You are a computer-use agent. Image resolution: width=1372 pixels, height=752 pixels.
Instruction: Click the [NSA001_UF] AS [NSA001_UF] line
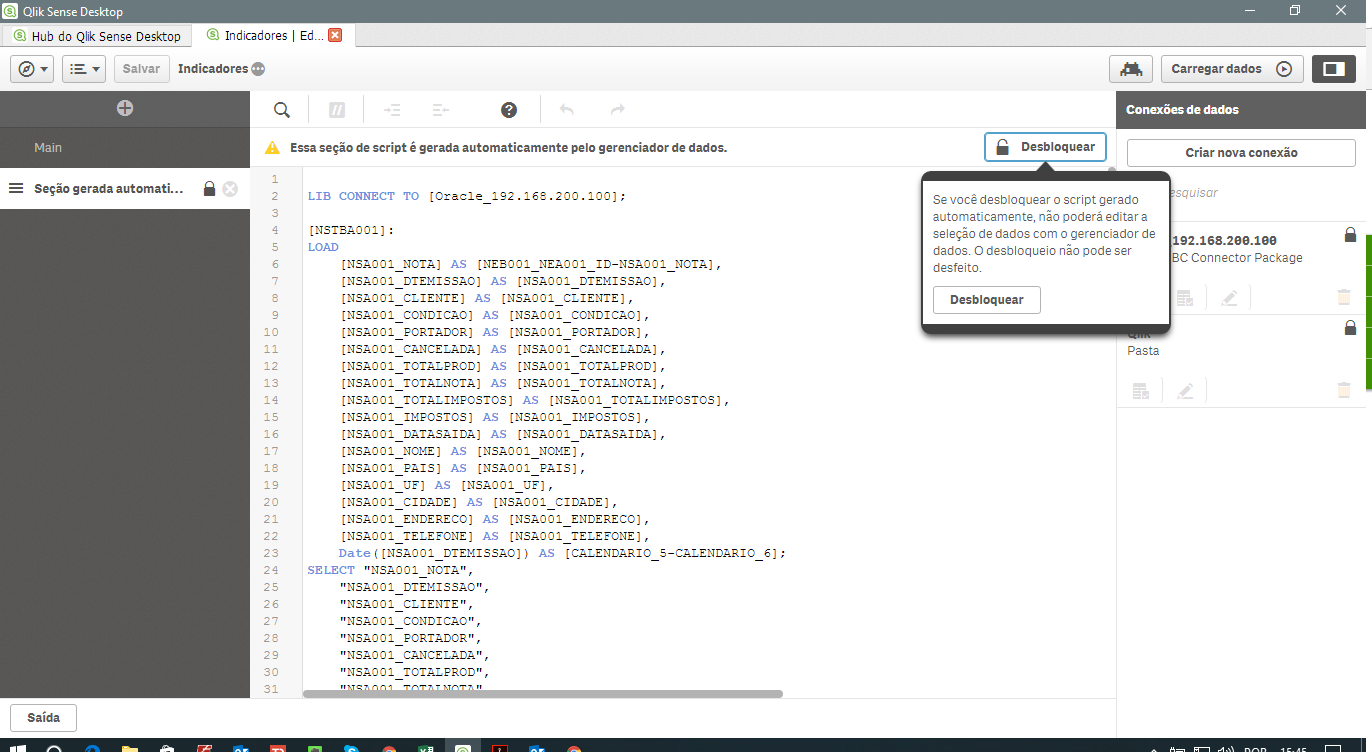(447, 485)
